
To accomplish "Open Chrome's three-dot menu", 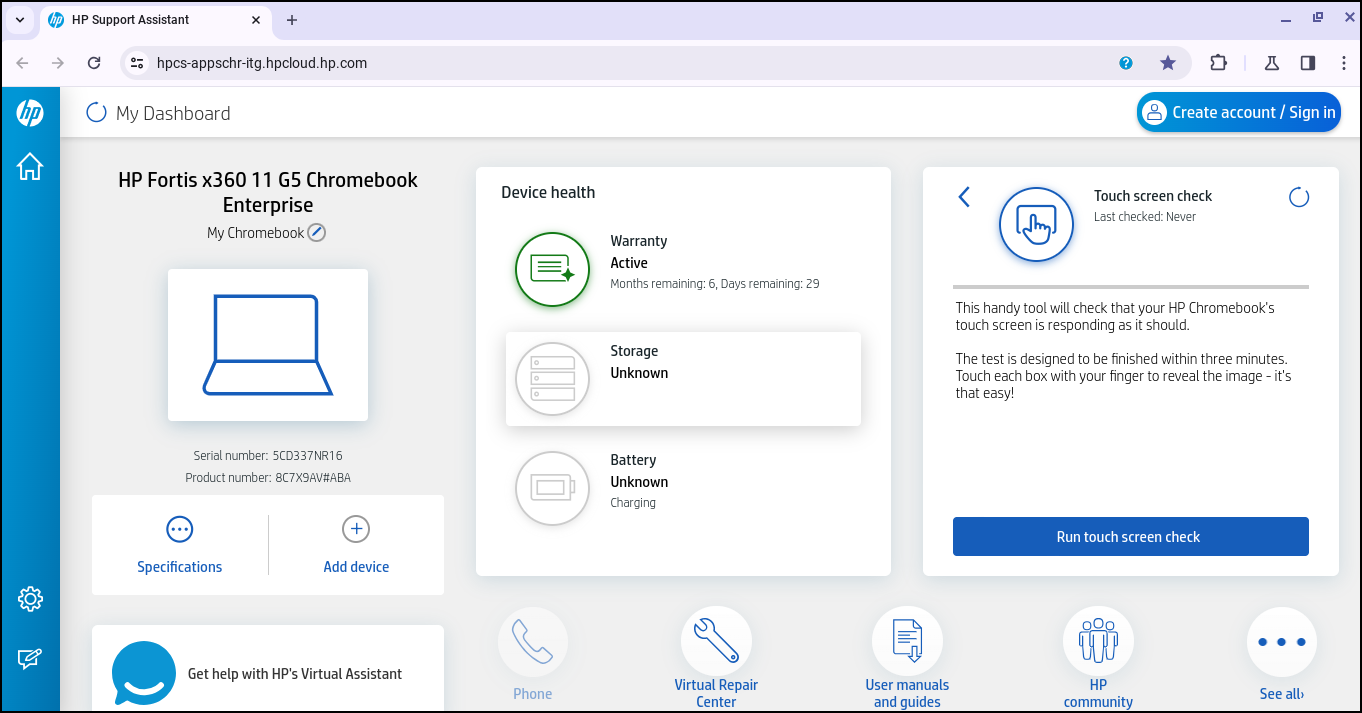I will (1344, 62).
